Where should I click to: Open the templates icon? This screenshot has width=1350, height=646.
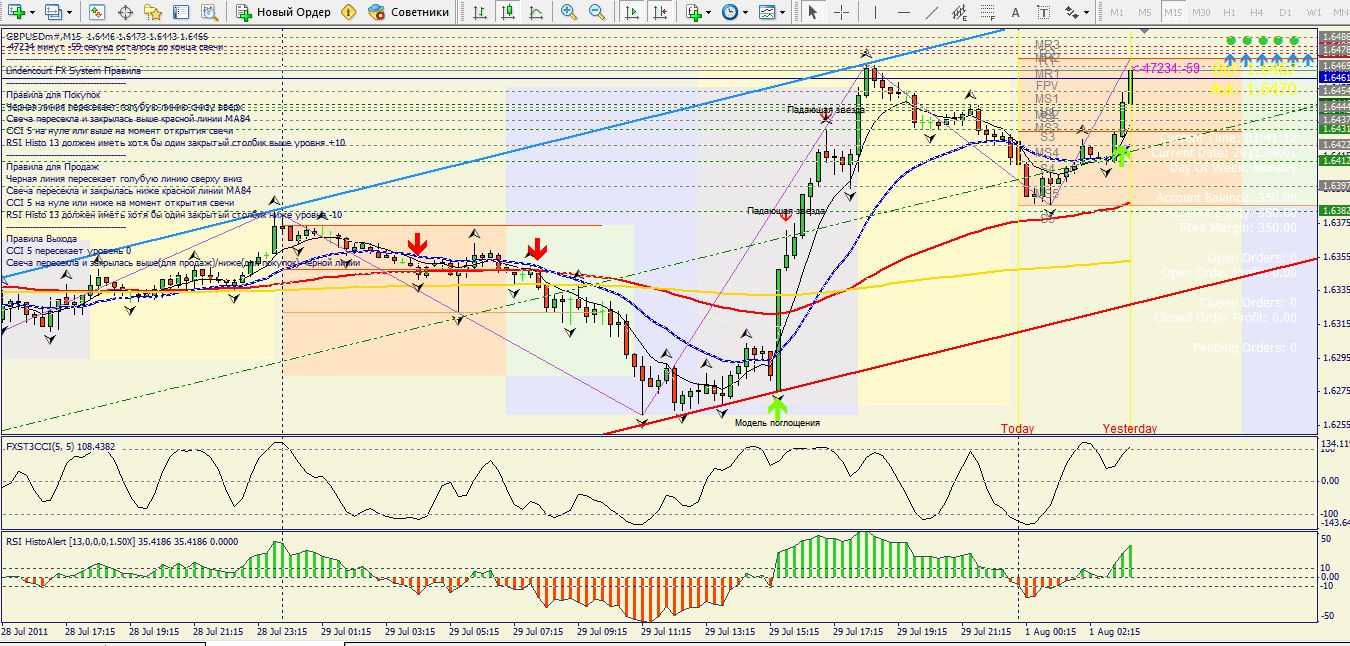tap(767, 12)
